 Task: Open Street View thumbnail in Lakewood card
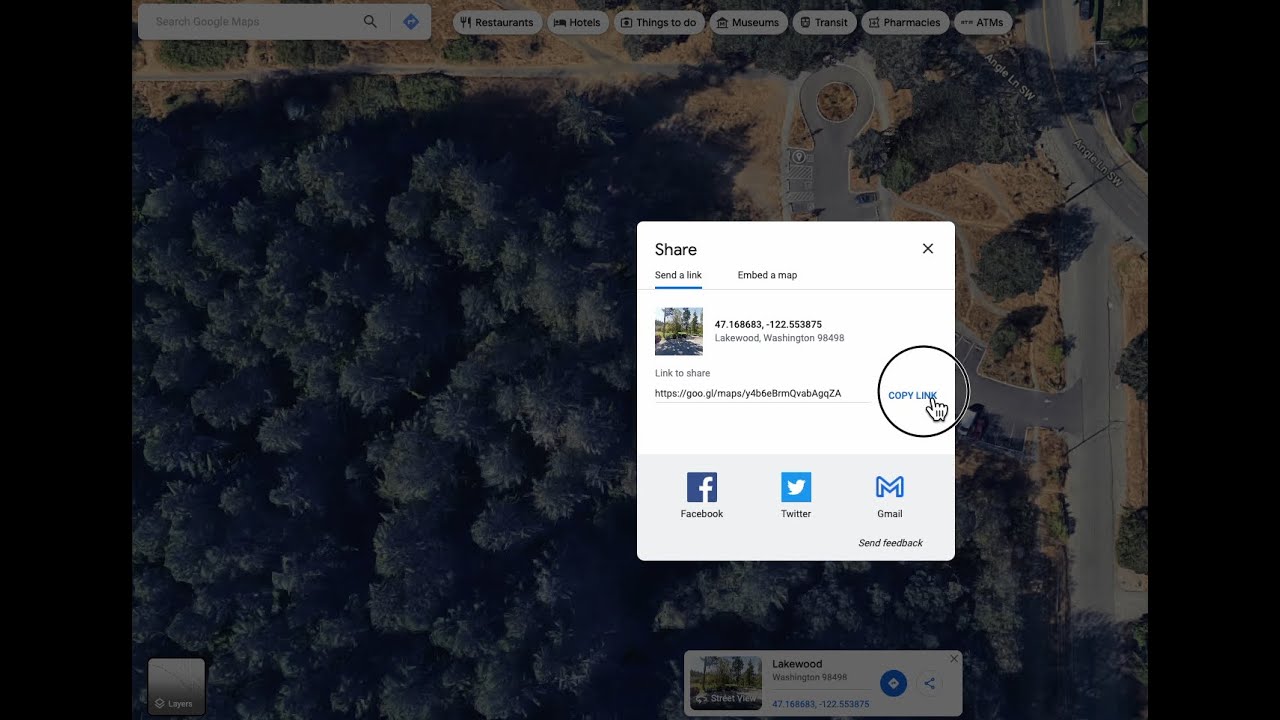[x=726, y=683]
